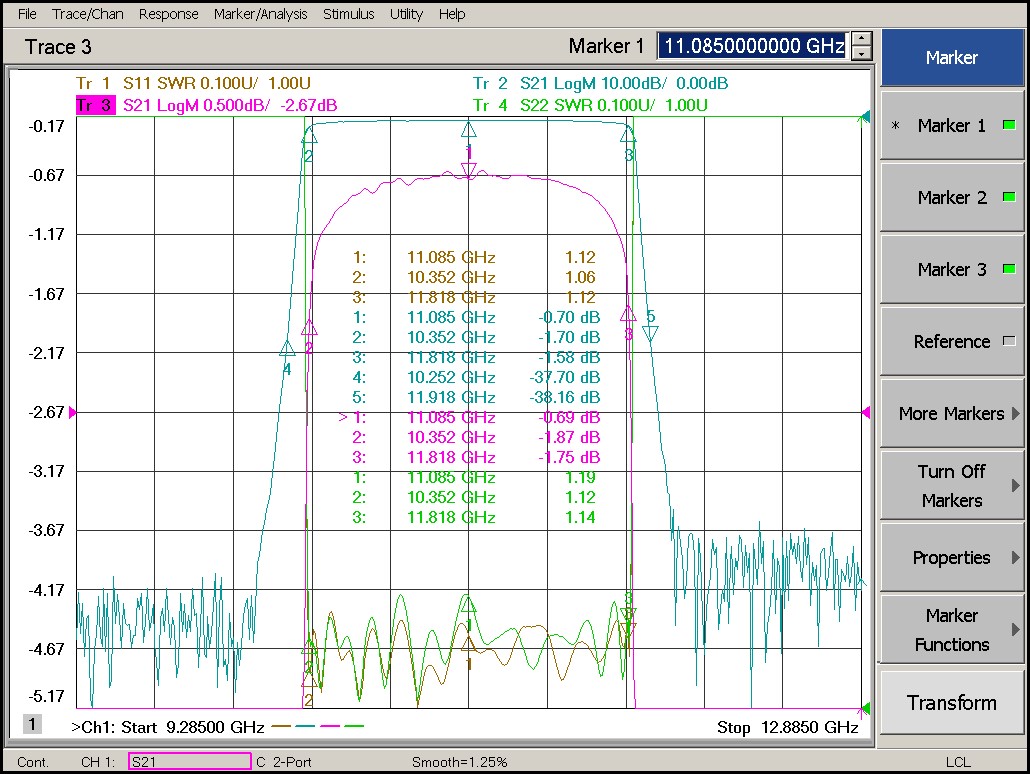The height and width of the screenshot is (774, 1030).
Task: Click the magenta reference level arrow at -2.67
Action: click(72, 412)
